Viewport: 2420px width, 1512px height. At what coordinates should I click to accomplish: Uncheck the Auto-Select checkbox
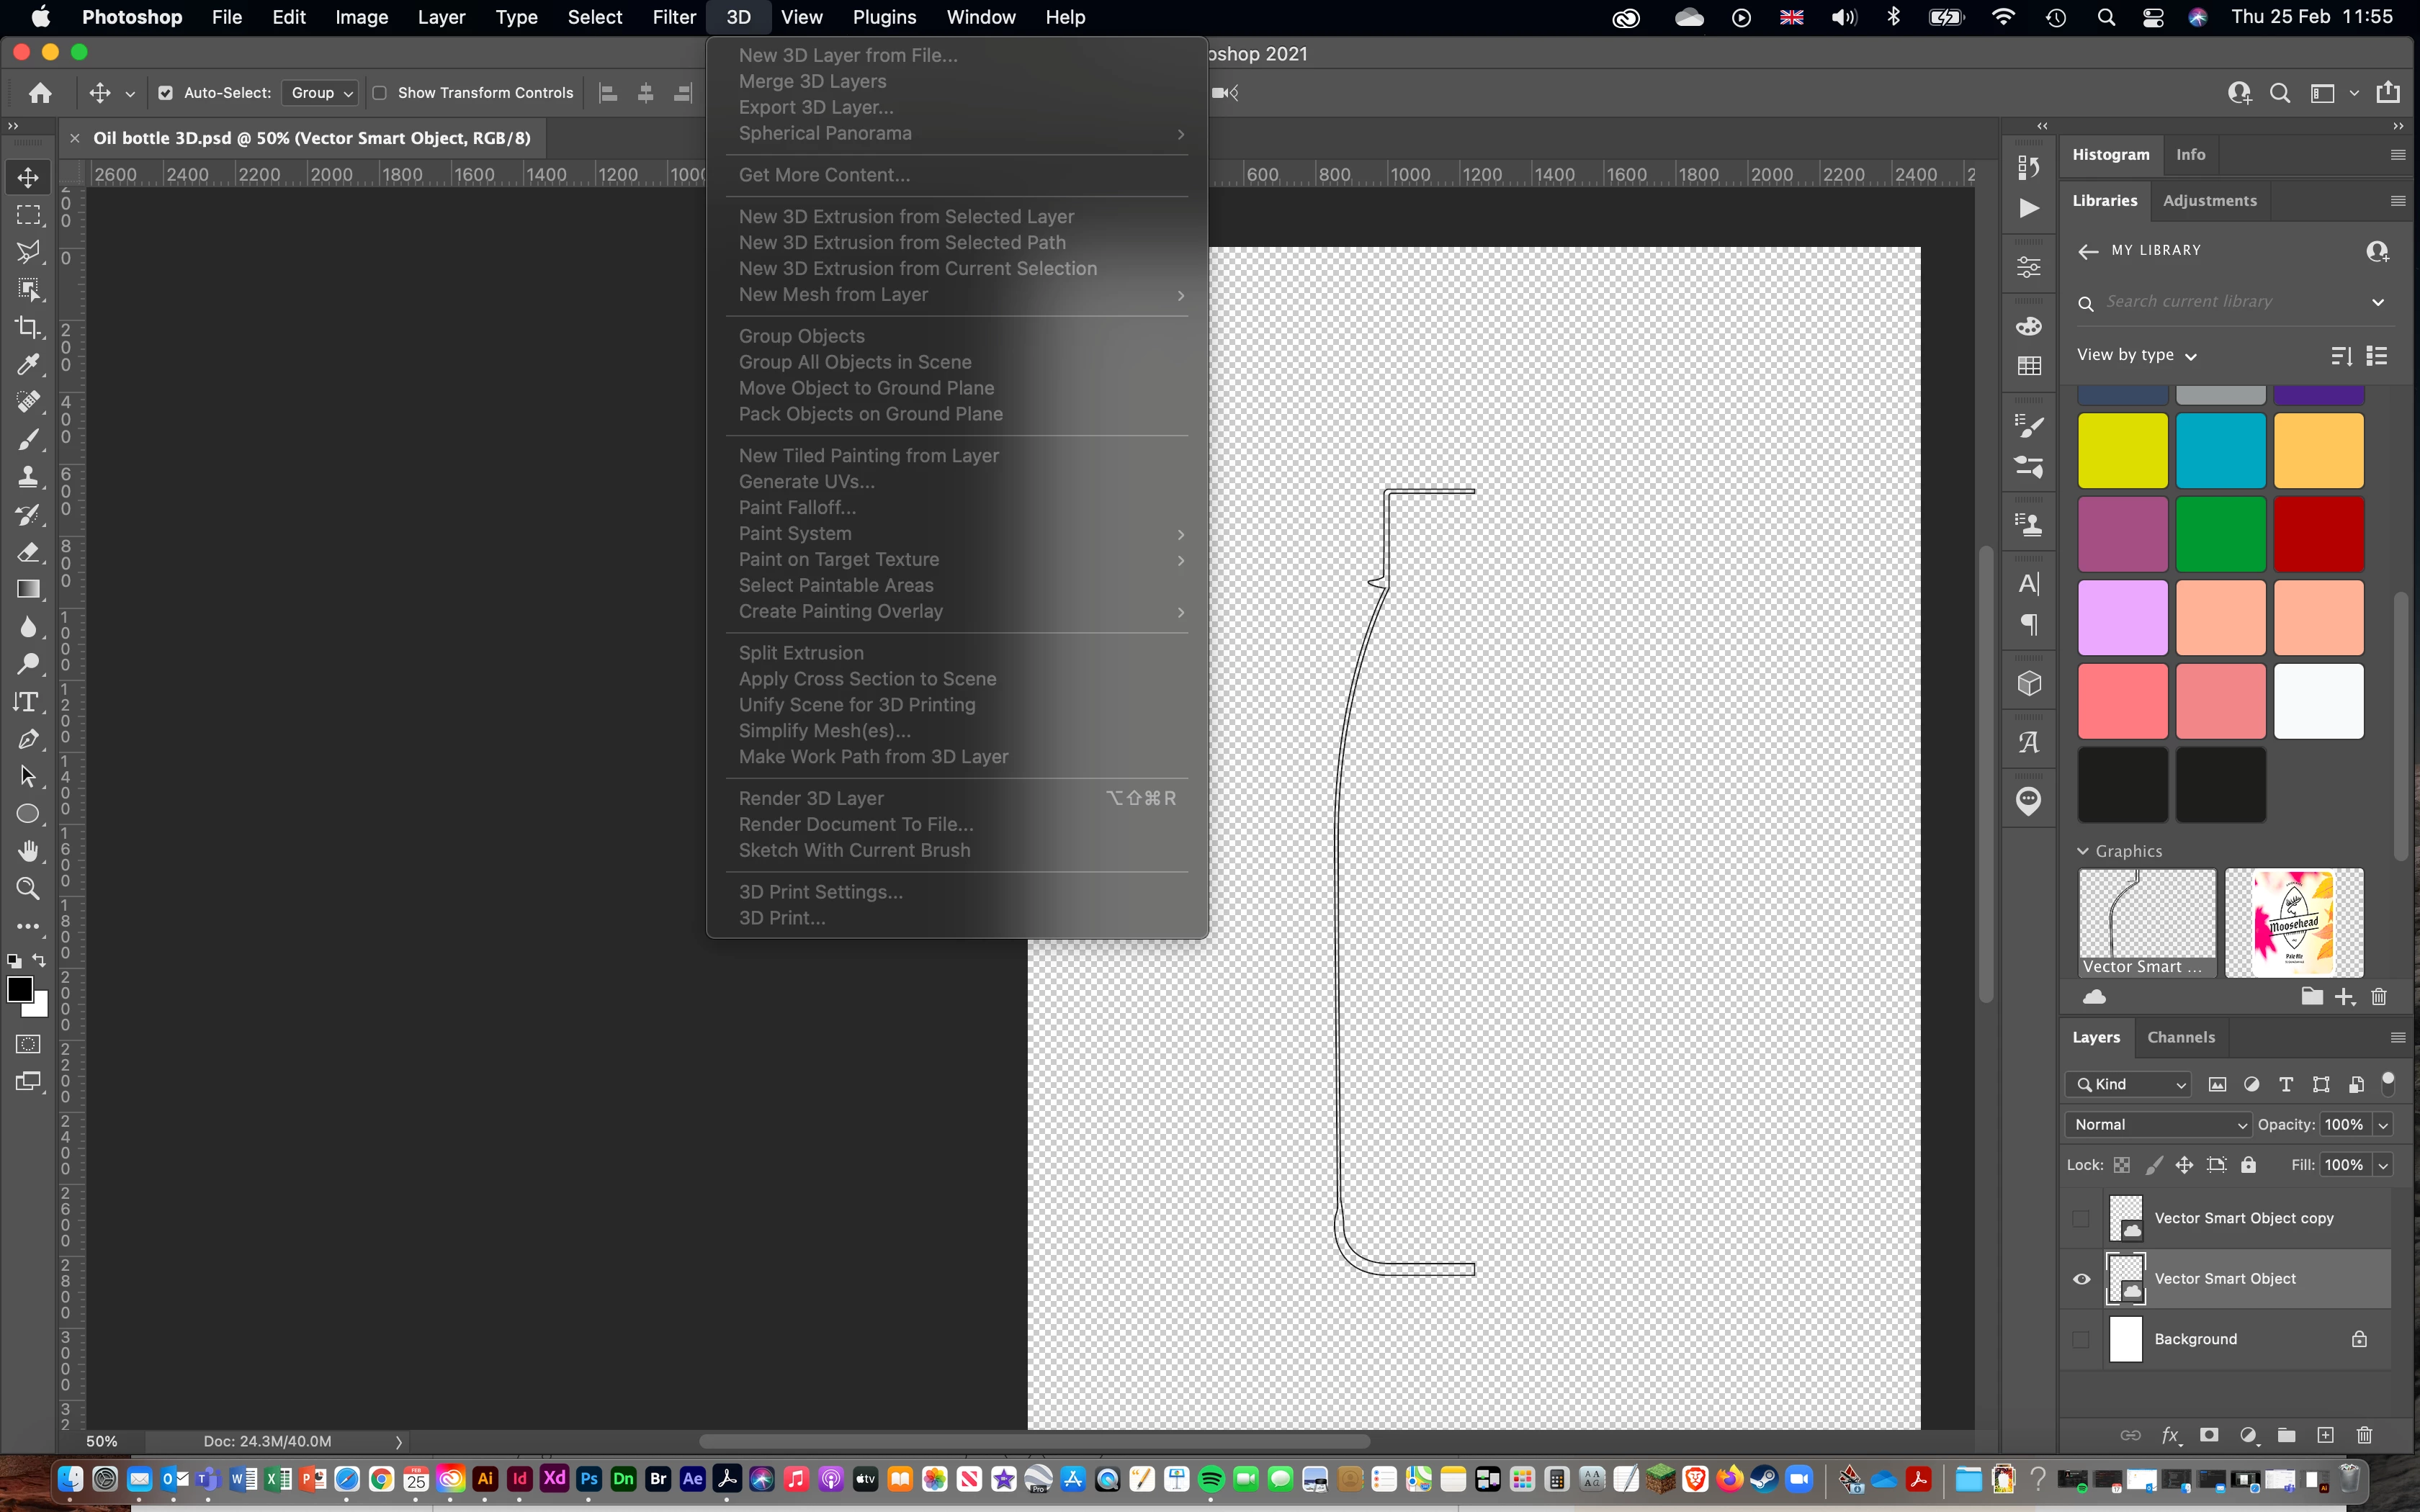166,93
